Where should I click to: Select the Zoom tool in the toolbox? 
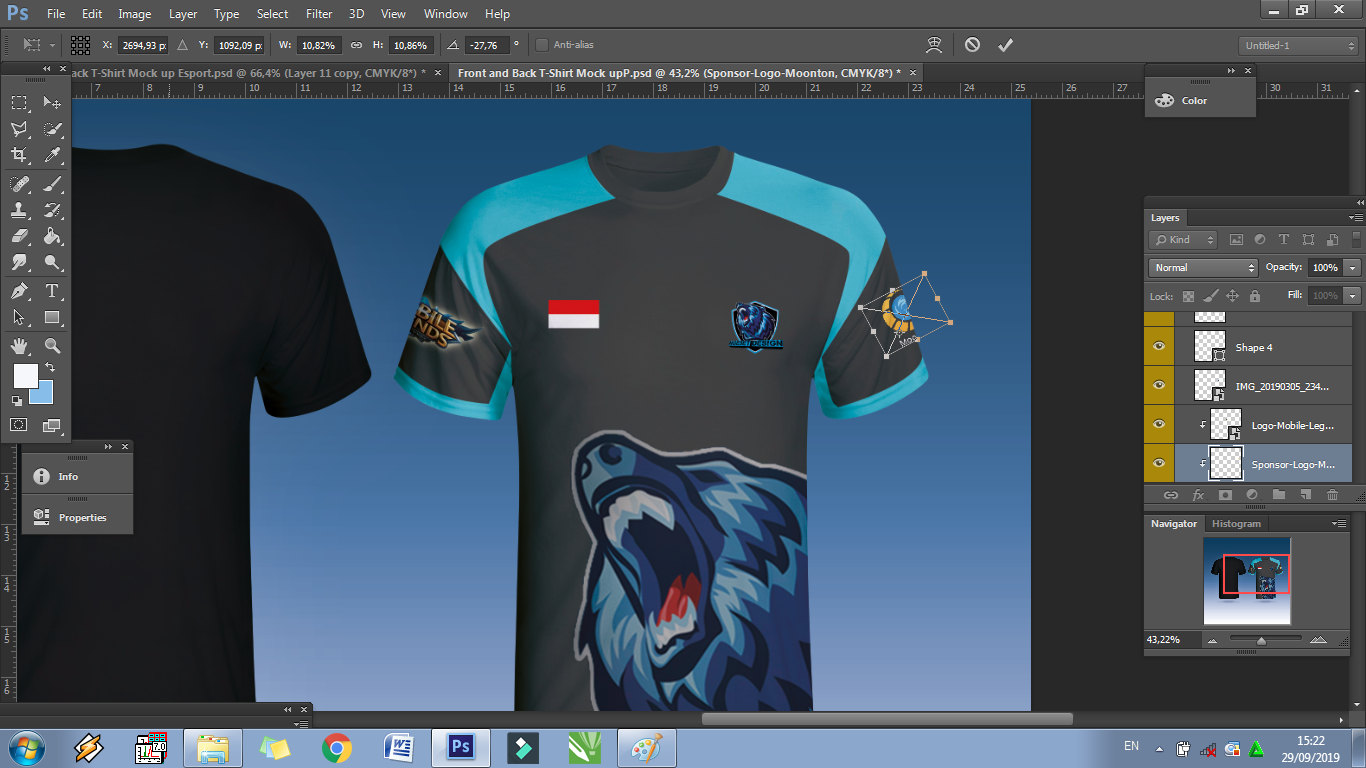(x=53, y=346)
